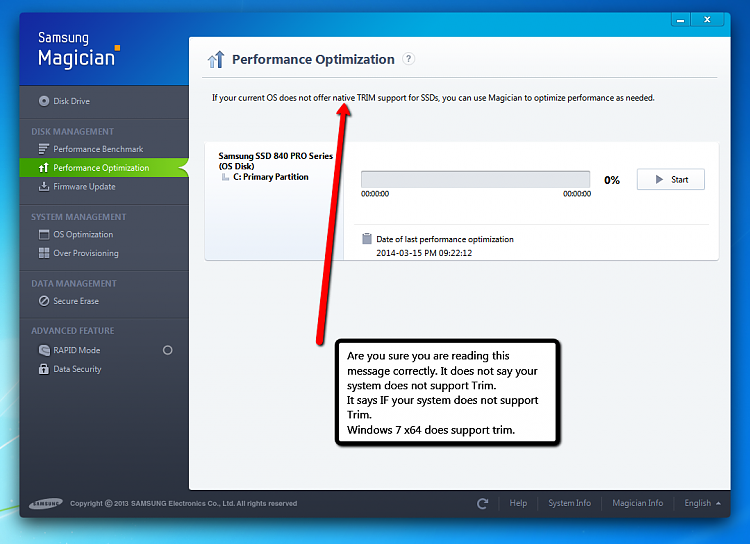Click the optimization progress bar
This screenshot has width=750, height=544.
tap(475, 179)
